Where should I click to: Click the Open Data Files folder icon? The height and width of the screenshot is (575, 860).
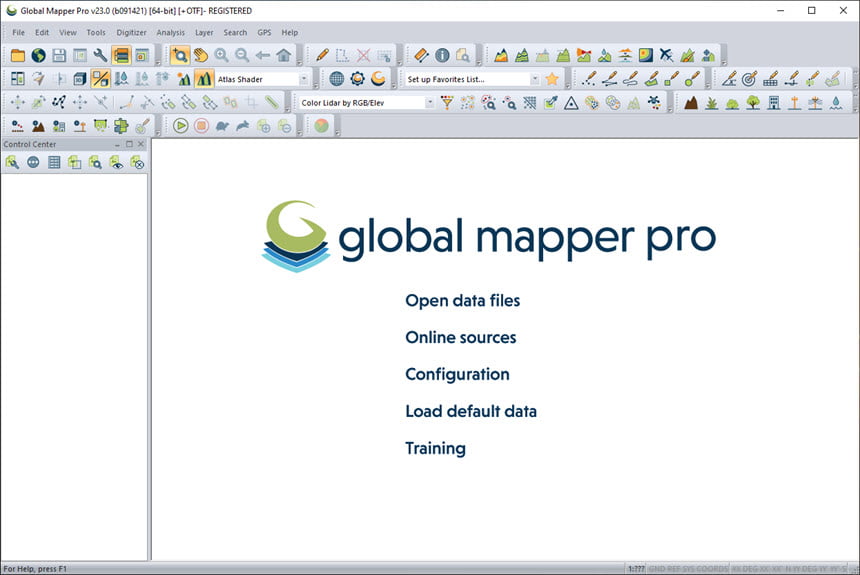pos(18,55)
